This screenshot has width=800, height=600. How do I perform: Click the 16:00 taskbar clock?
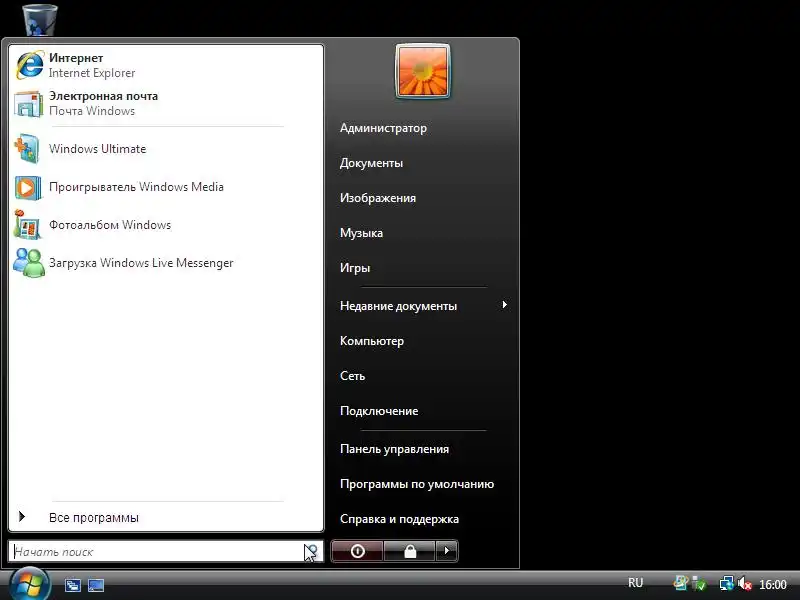[x=773, y=584]
